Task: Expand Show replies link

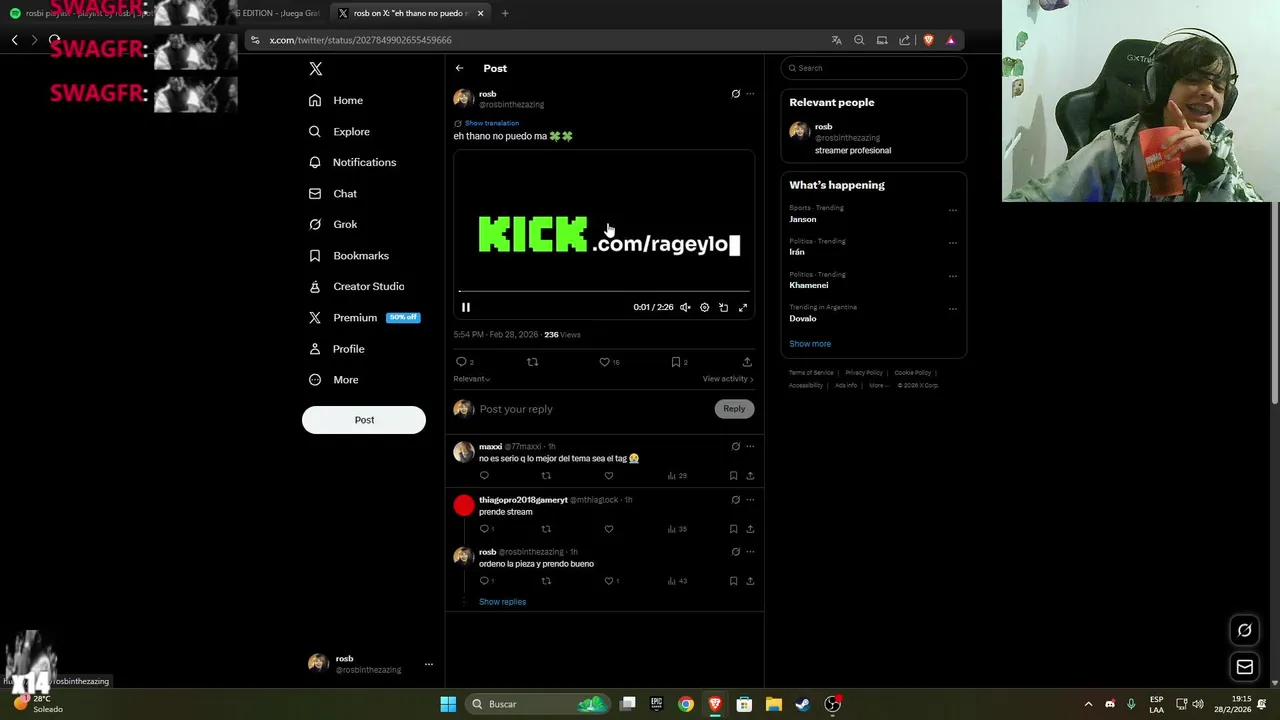Action: pos(502,602)
